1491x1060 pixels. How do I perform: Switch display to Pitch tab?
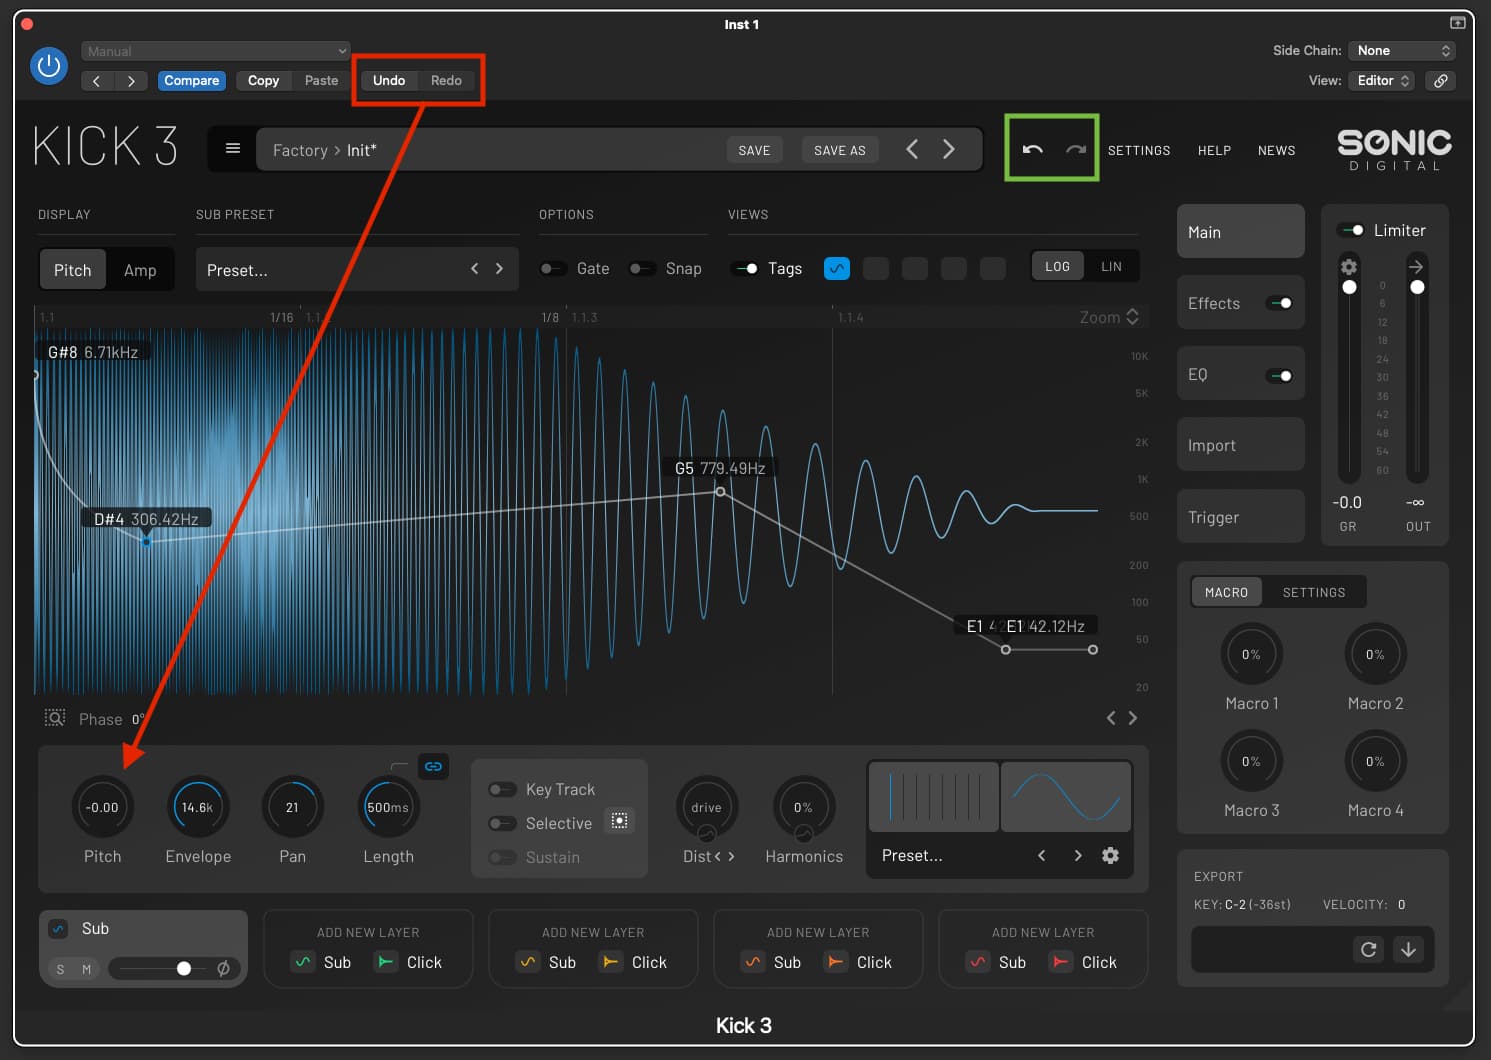click(72, 270)
